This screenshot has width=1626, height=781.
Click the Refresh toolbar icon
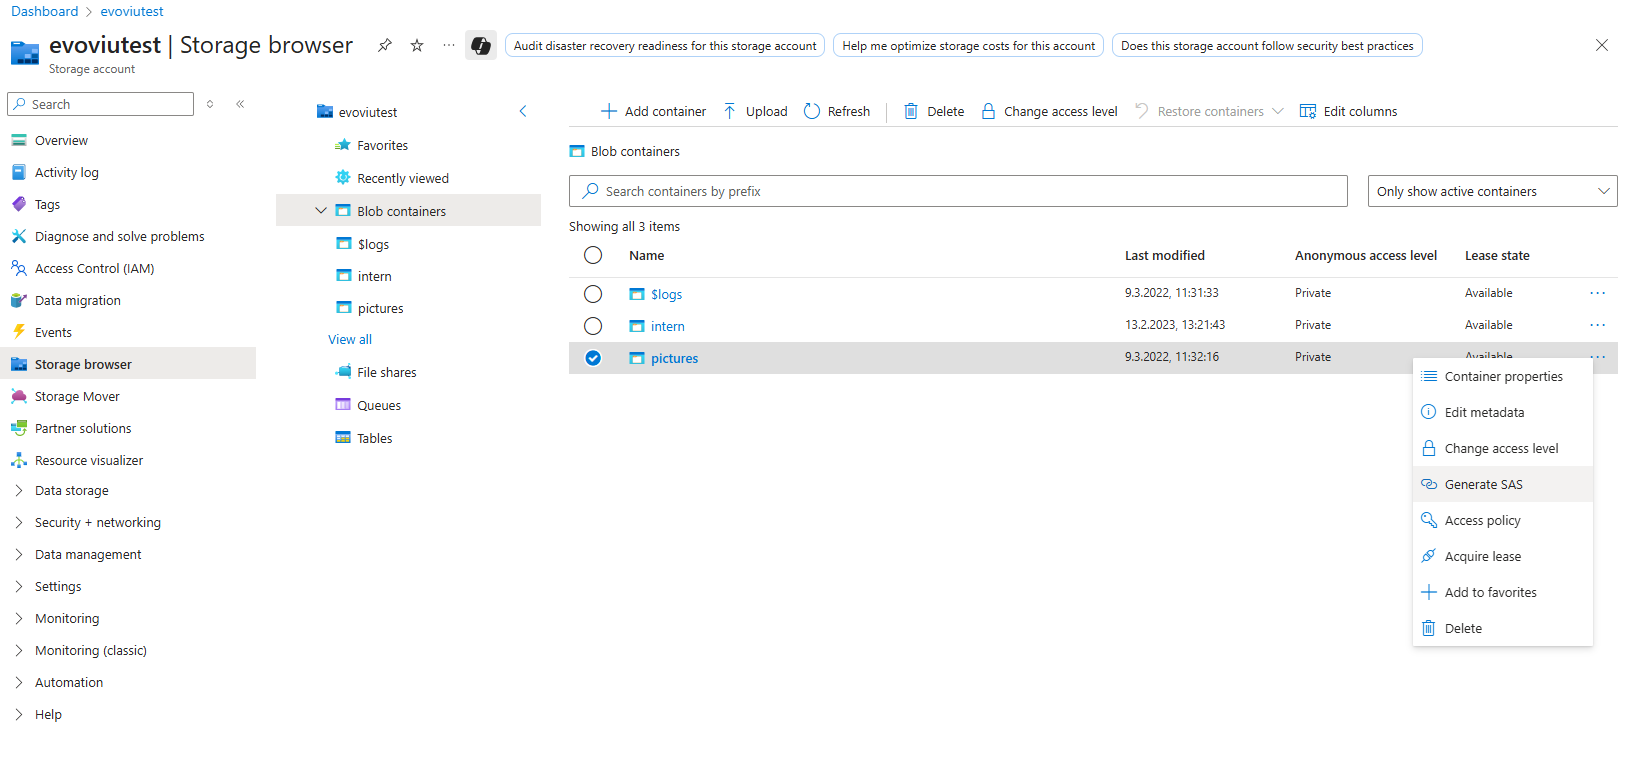[812, 111]
